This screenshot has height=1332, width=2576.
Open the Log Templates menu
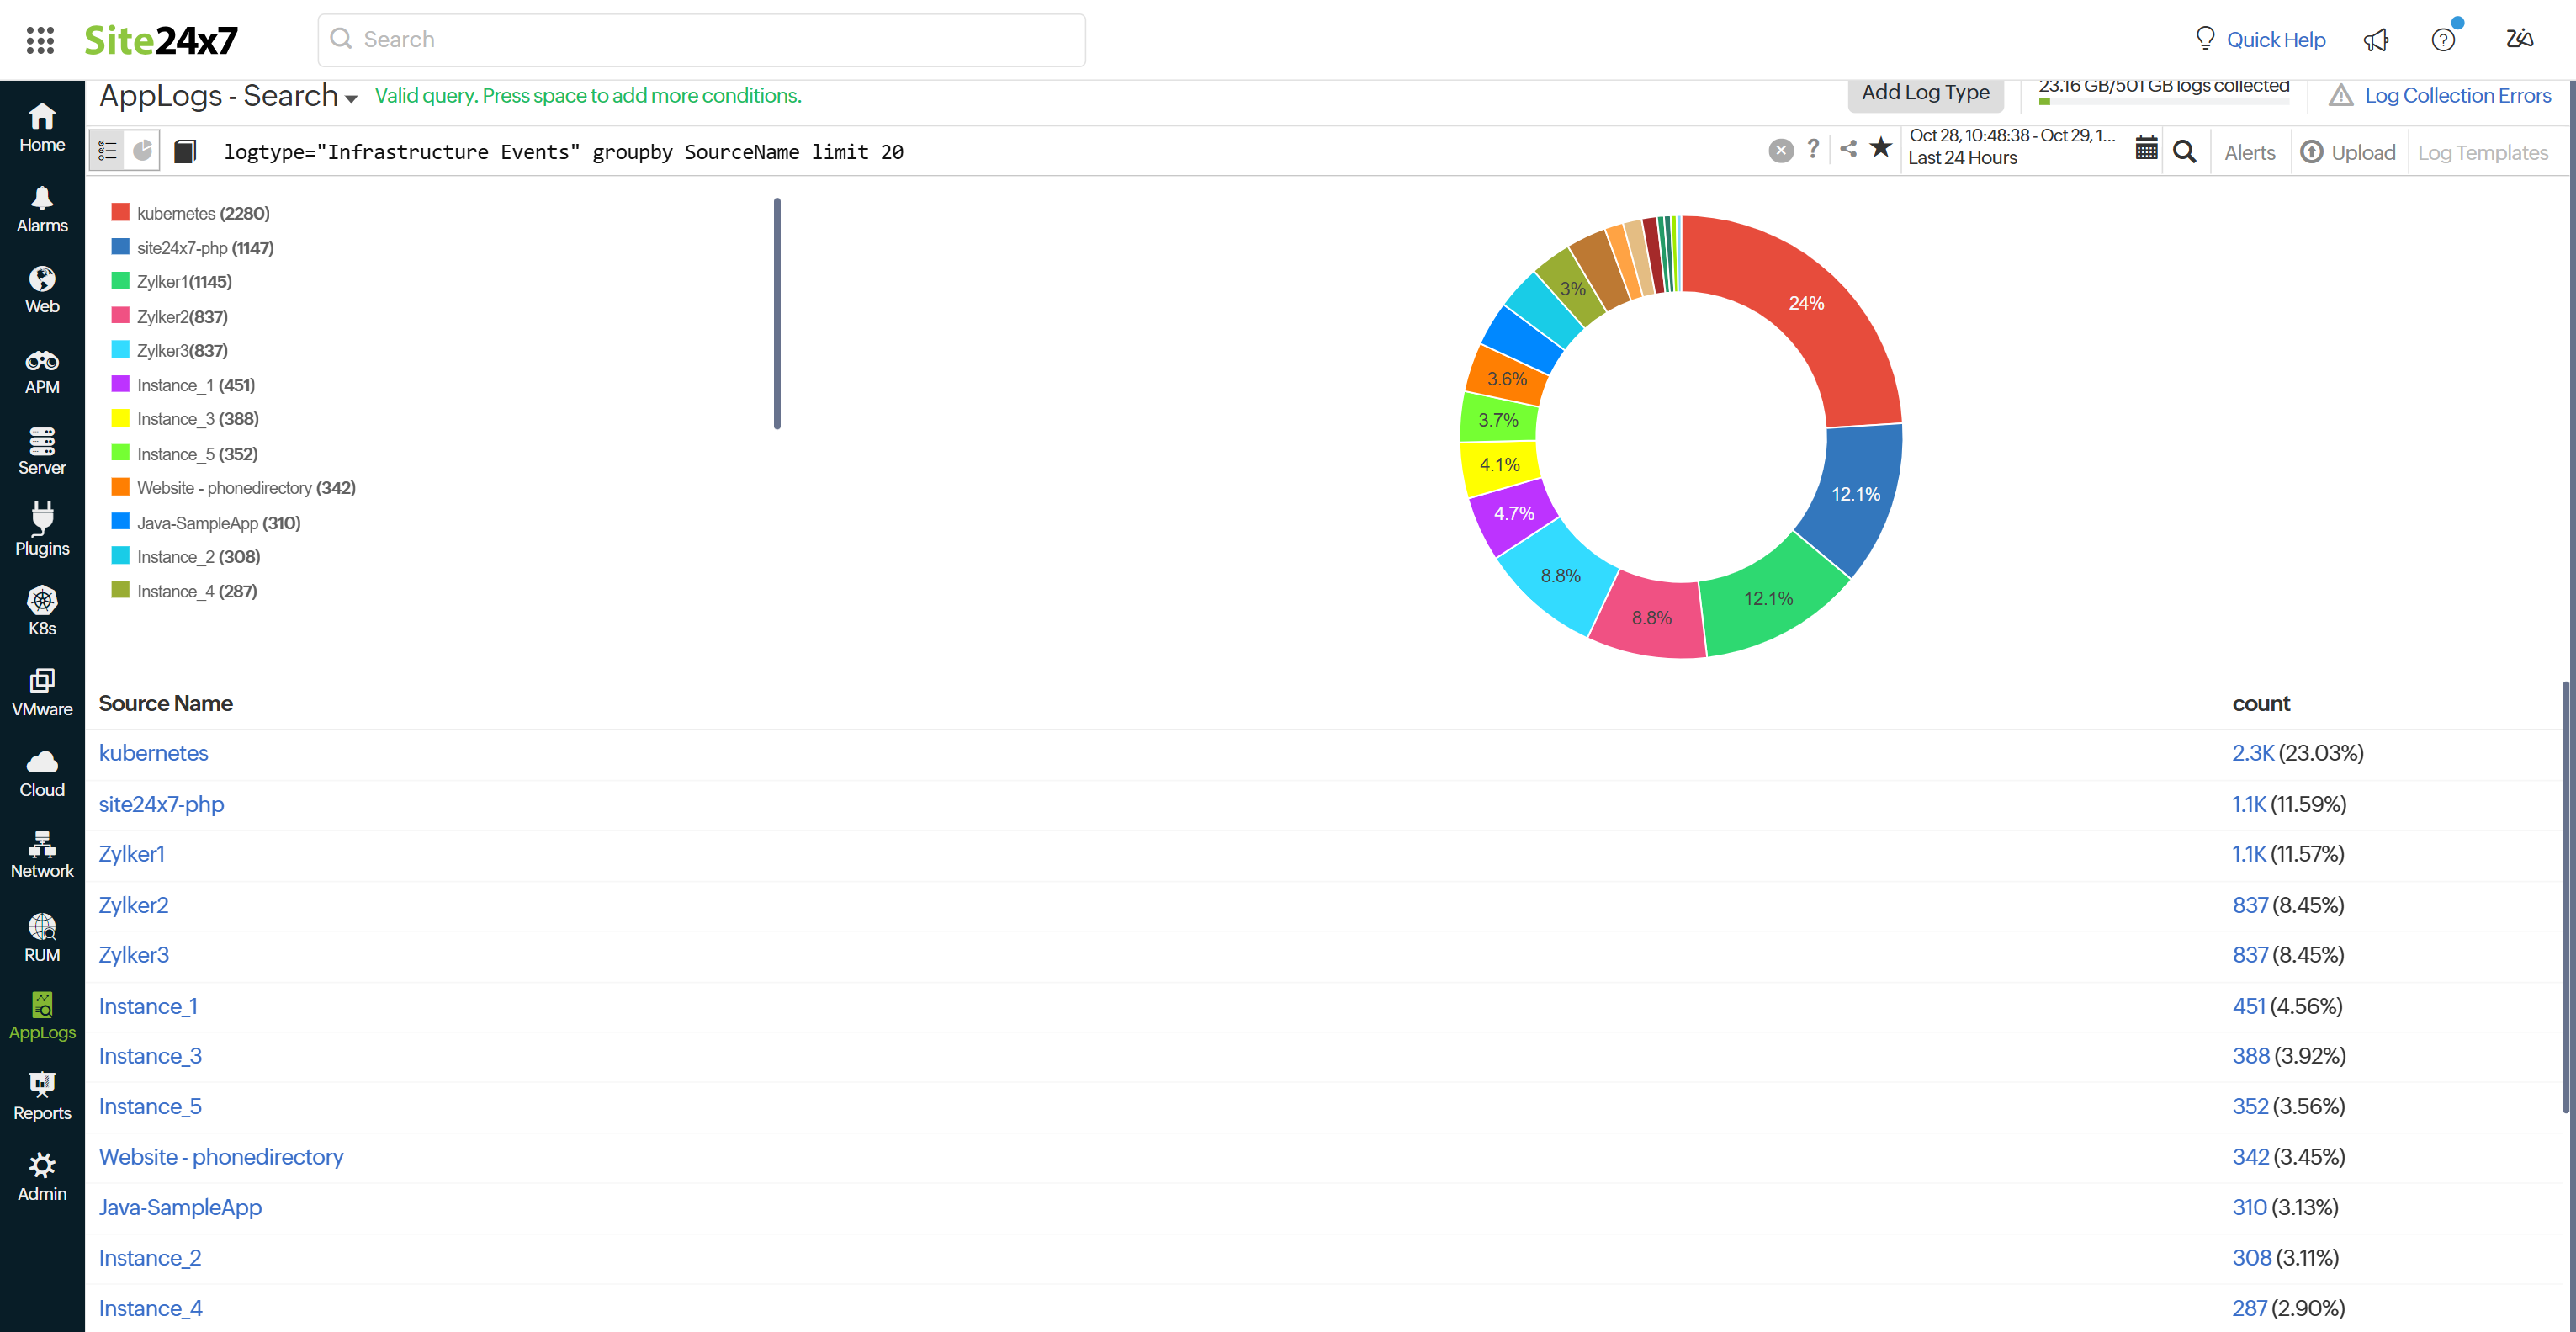(2482, 153)
